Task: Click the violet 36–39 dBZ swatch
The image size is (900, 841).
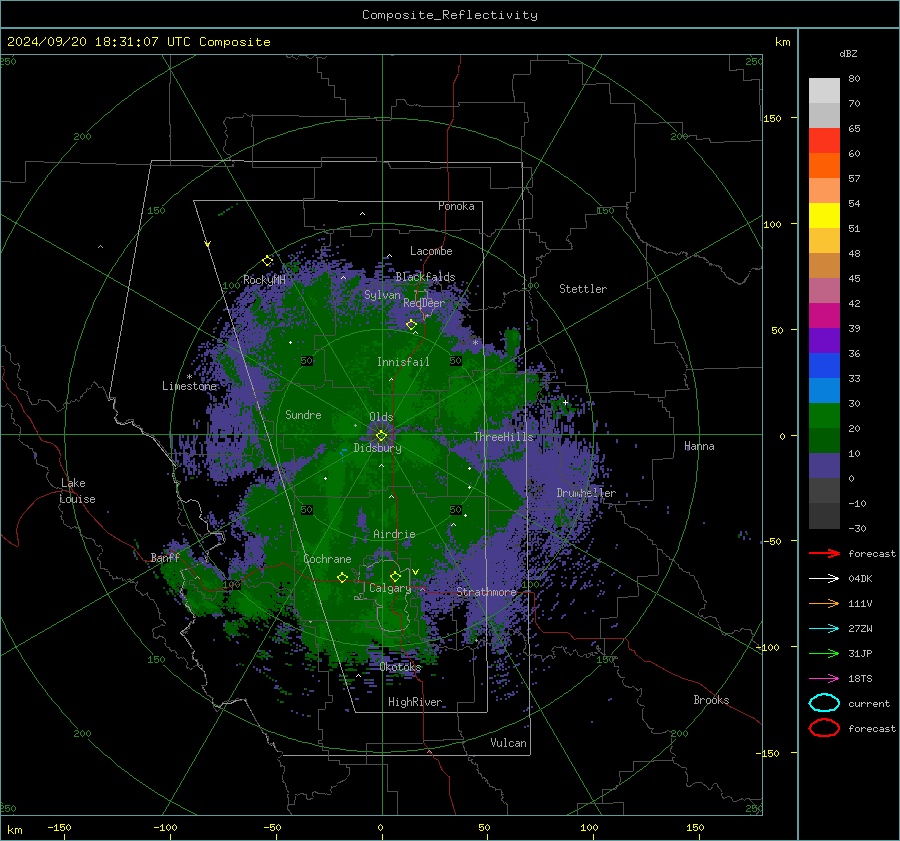Action: coord(824,341)
